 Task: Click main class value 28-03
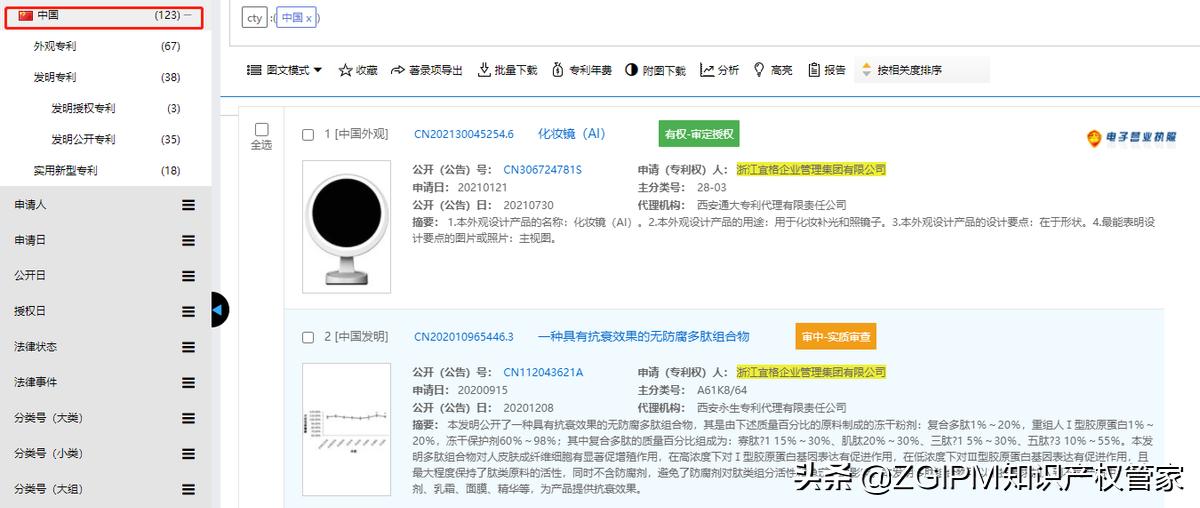coord(711,187)
